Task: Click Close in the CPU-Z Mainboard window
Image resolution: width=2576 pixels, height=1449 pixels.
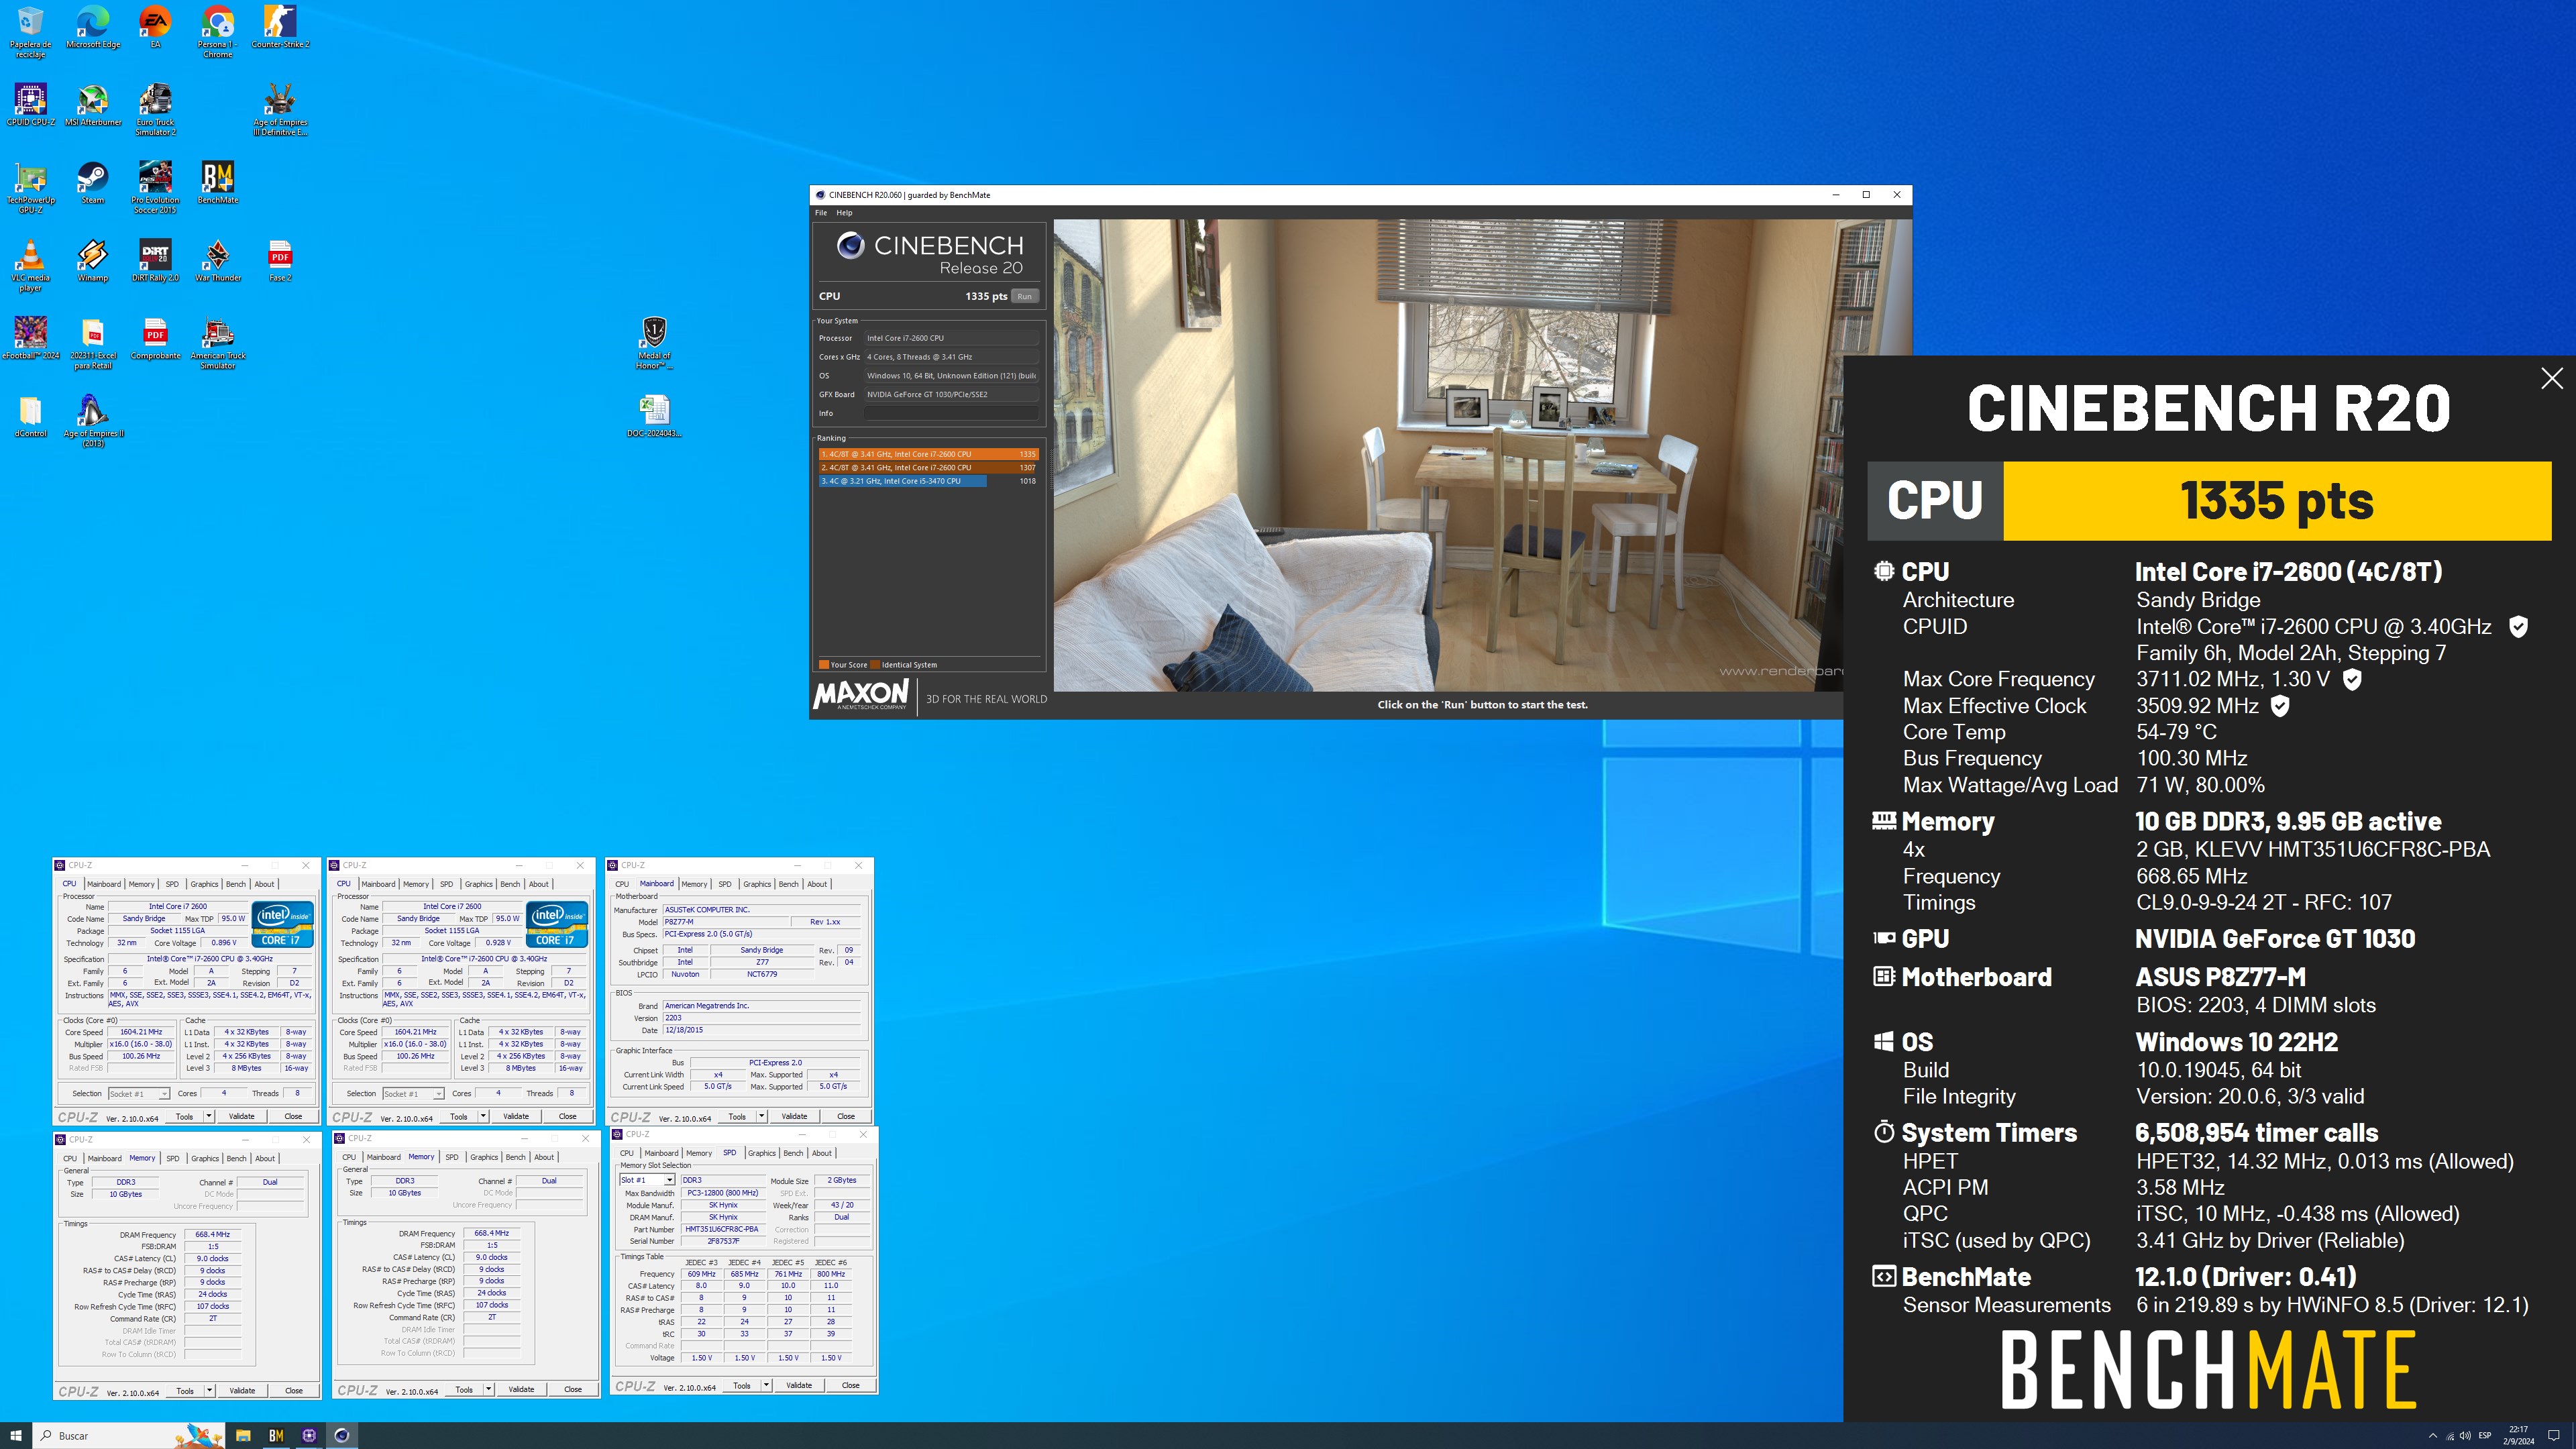Action: point(846,1116)
